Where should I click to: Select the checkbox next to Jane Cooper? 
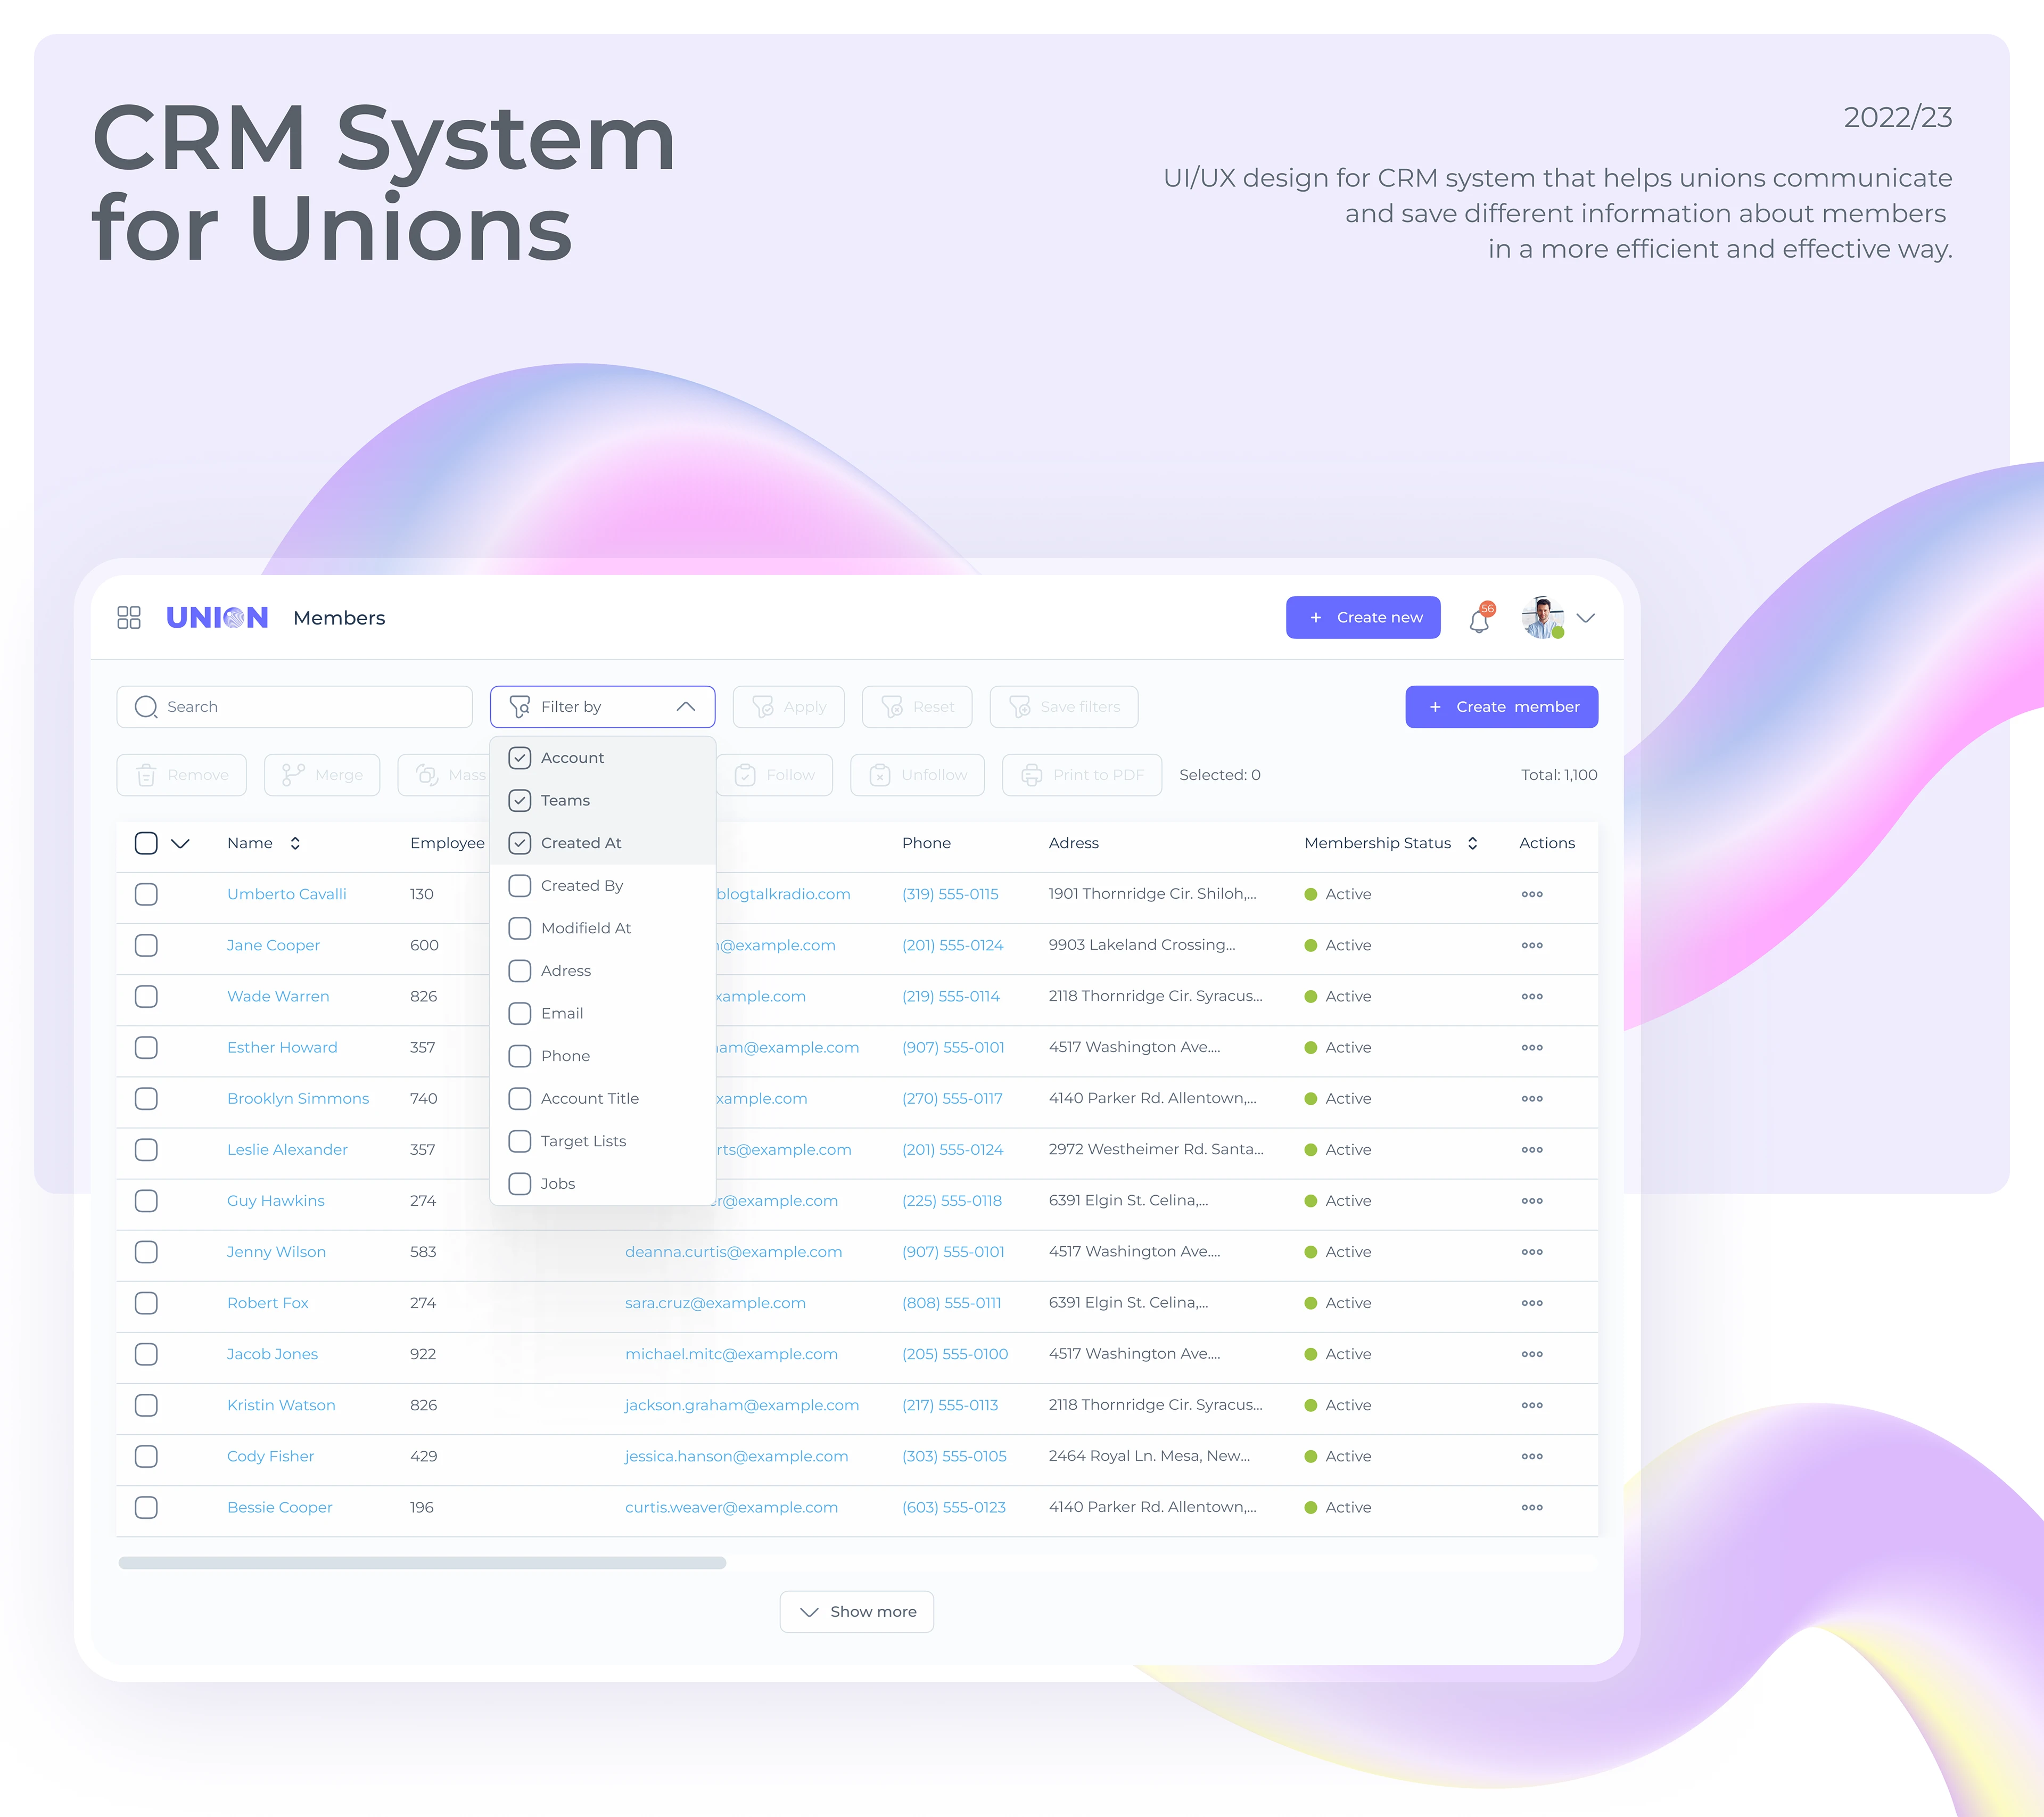(x=146, y=946)
